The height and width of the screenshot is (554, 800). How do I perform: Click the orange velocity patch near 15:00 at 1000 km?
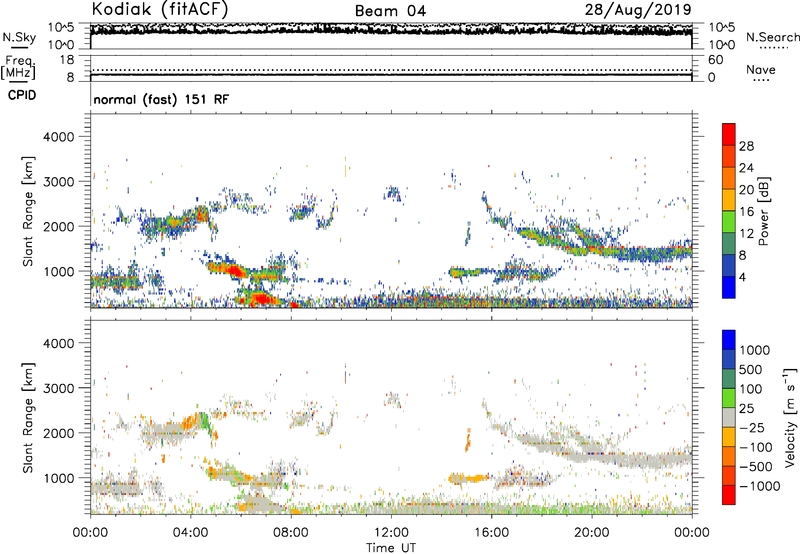pos(468,479)
